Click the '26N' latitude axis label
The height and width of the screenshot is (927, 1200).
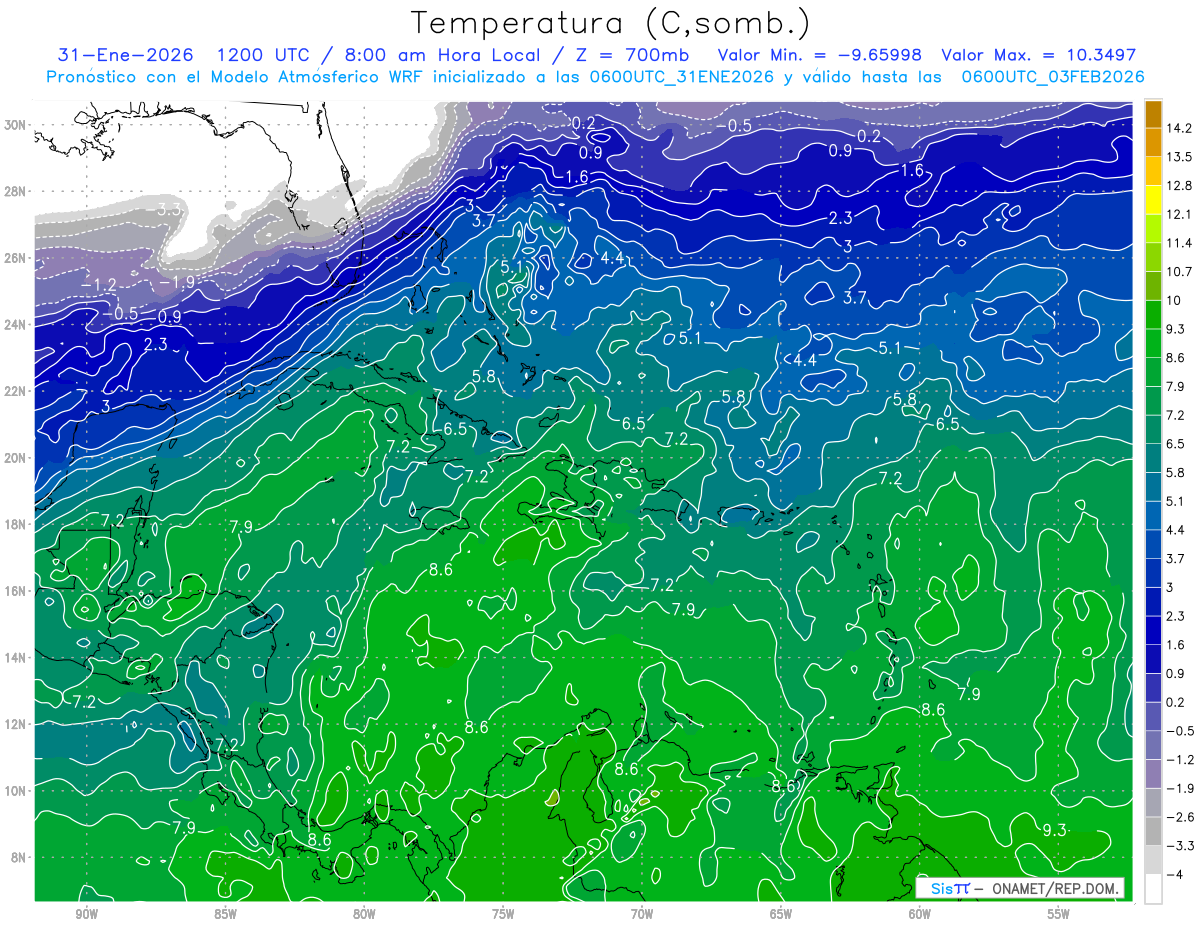[16, 258]
